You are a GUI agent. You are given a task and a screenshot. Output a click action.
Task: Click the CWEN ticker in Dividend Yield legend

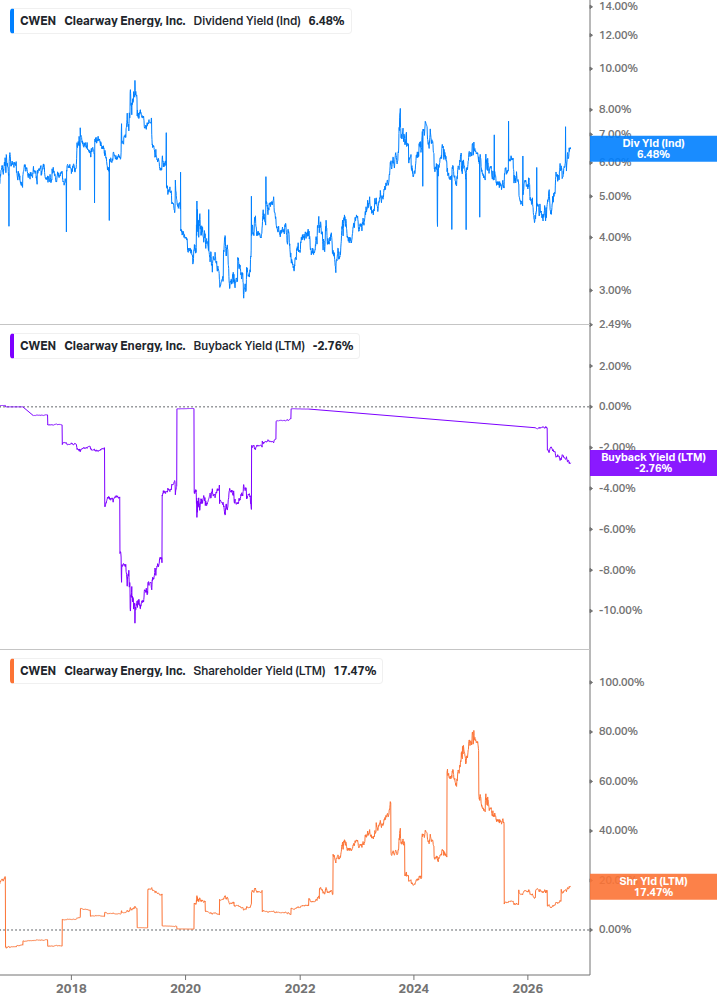[38, 21]
